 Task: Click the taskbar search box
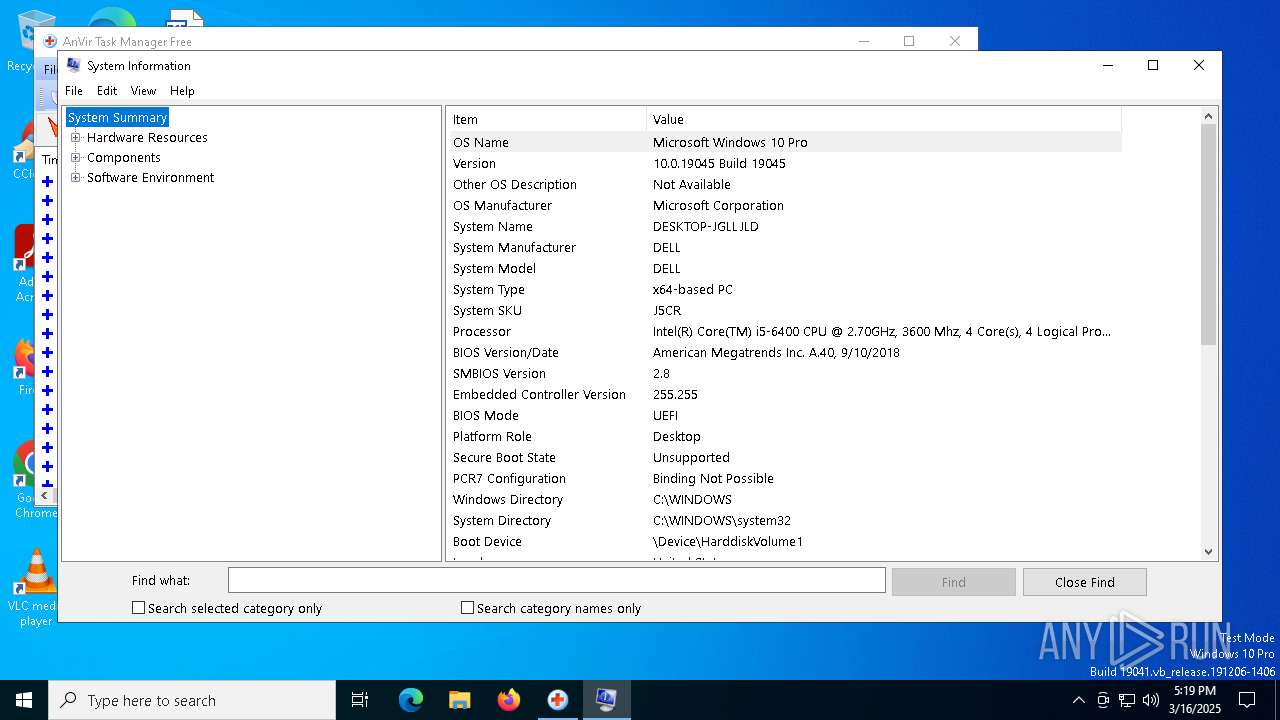point(192,700)
